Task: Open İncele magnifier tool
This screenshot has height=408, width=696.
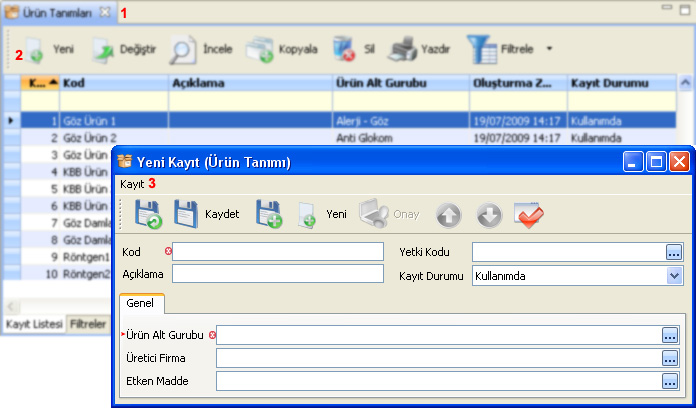Action: click(x=198, y=48)
